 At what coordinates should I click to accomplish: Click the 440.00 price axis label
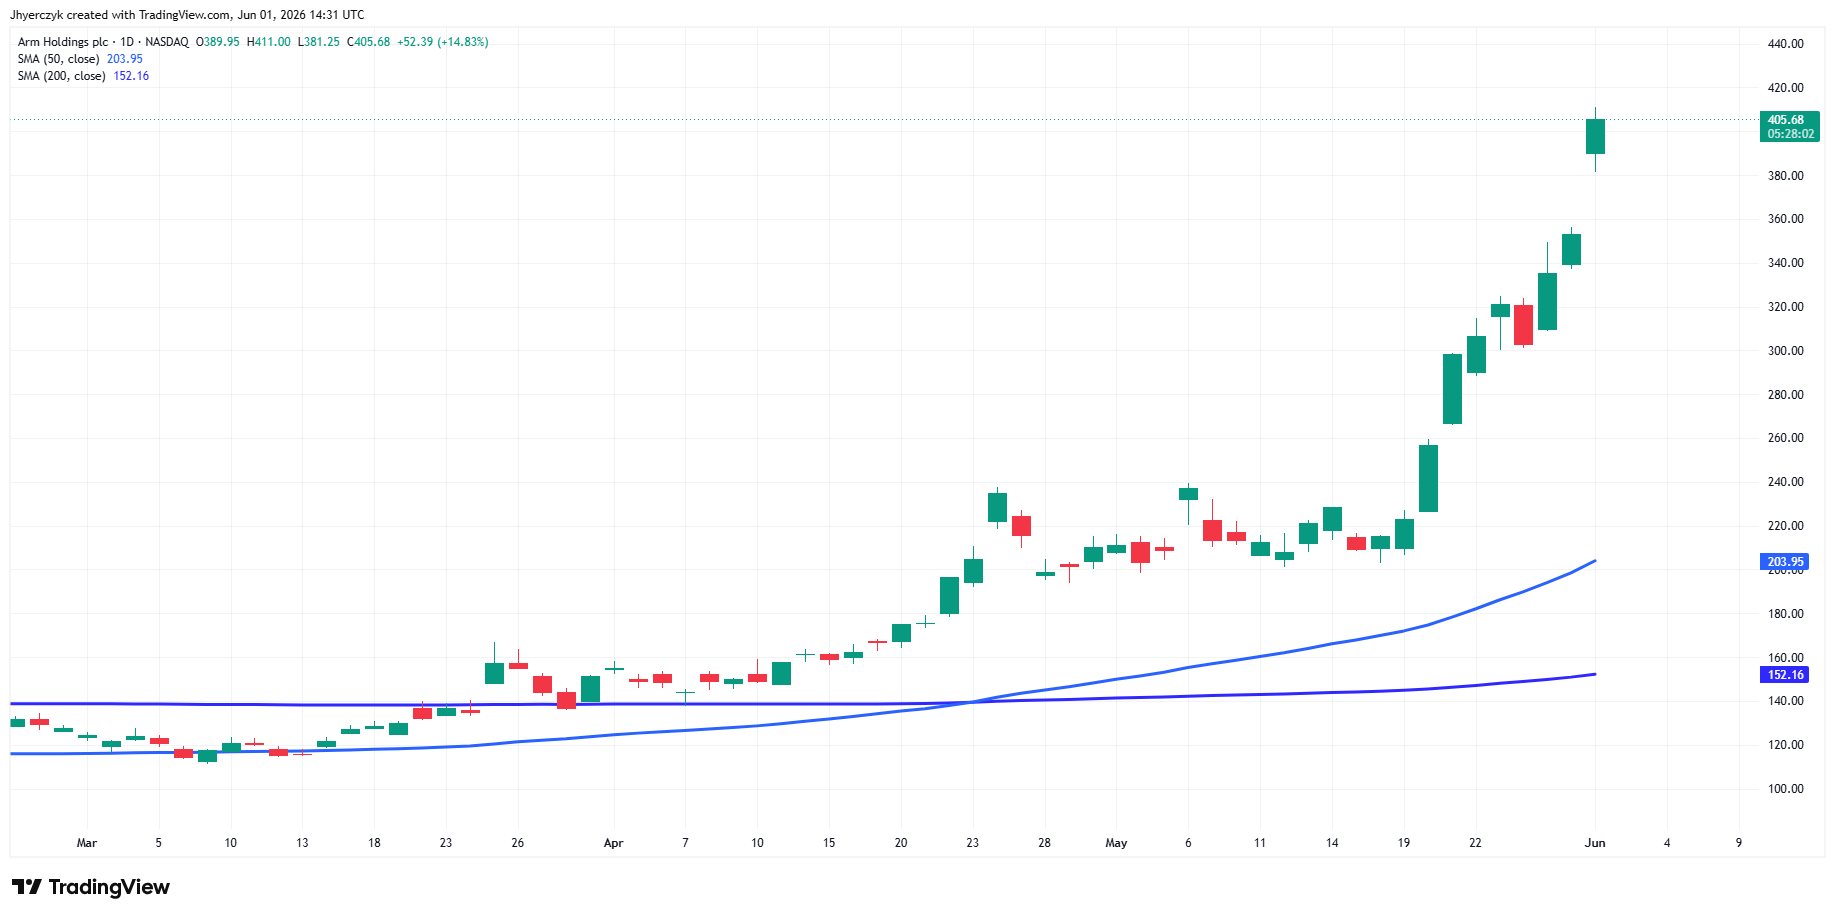coord(1785,44)
